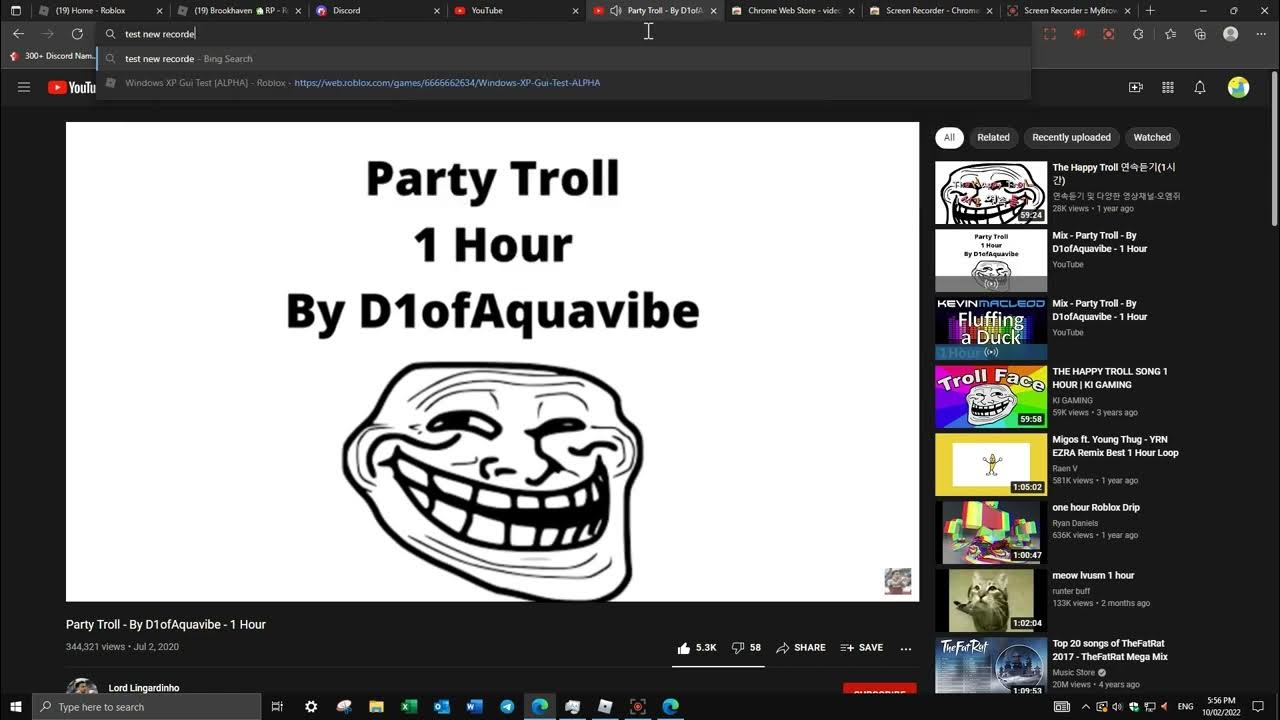Close the Discord tab

[x=437, y=10]
